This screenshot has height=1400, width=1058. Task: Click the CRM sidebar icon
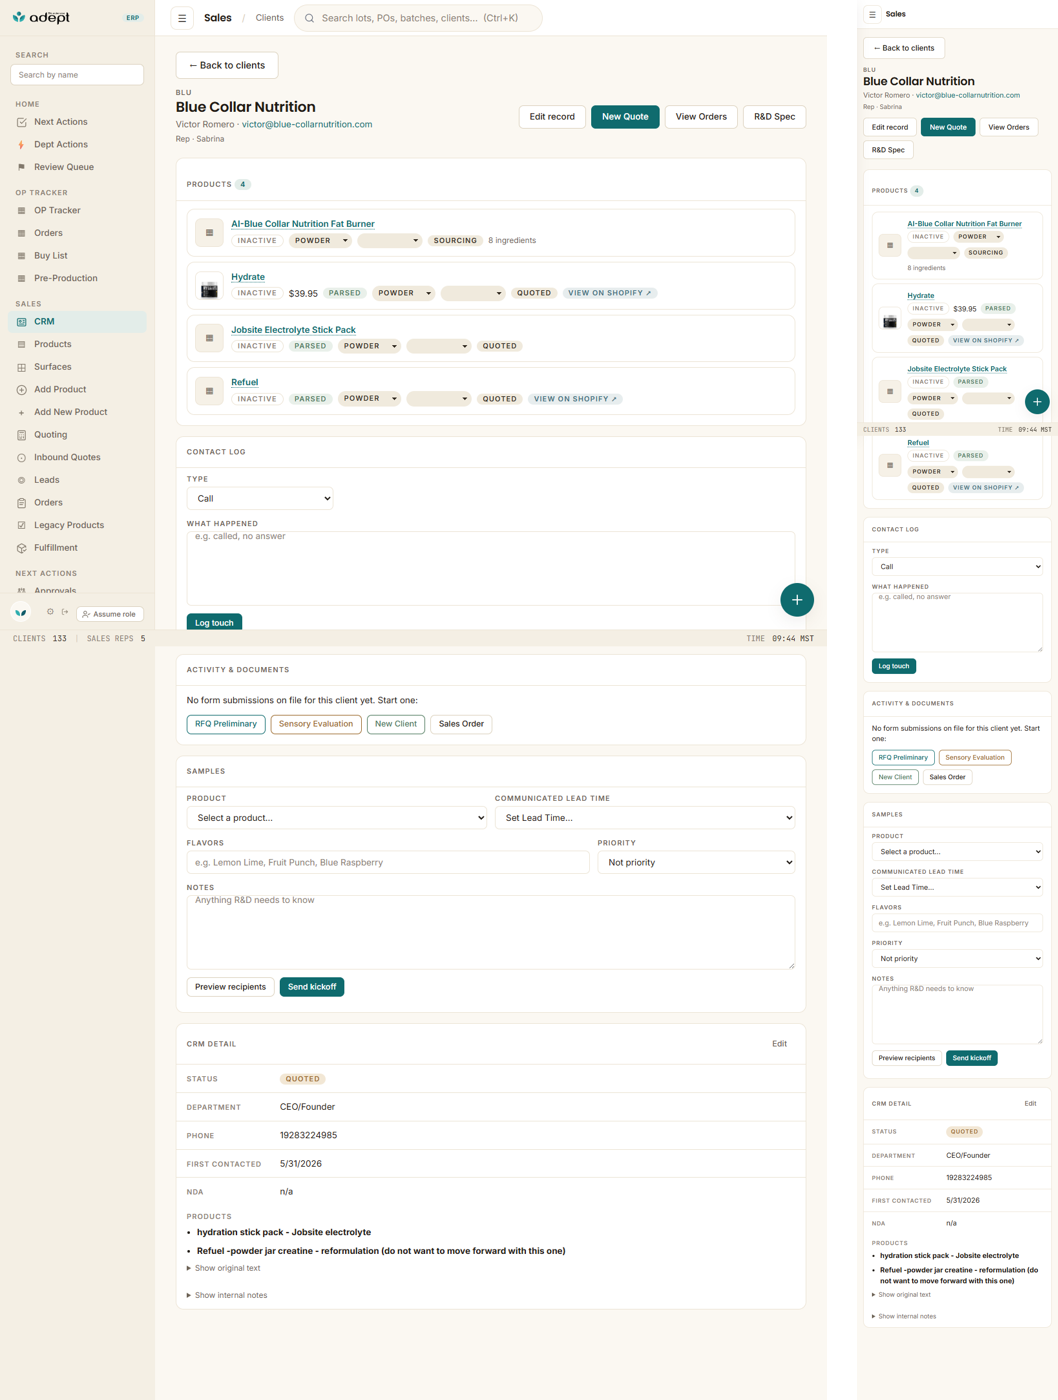click(21, 322)
